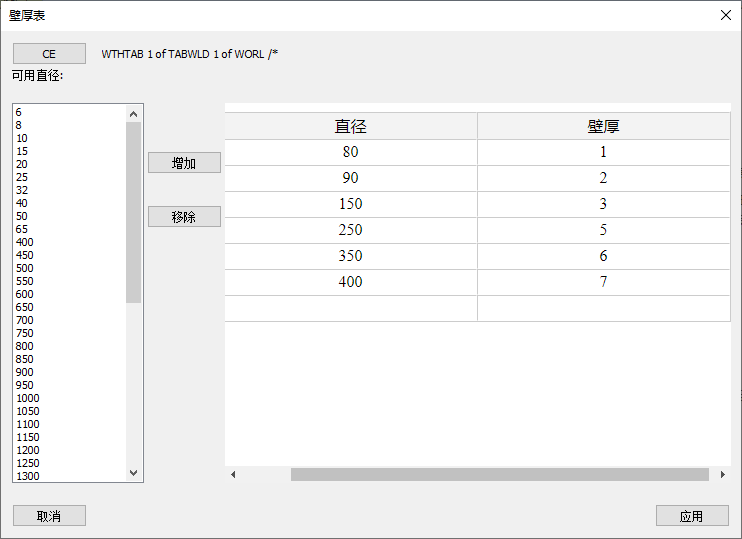Select diameter 1300 in available list

[x=27, y=476]
